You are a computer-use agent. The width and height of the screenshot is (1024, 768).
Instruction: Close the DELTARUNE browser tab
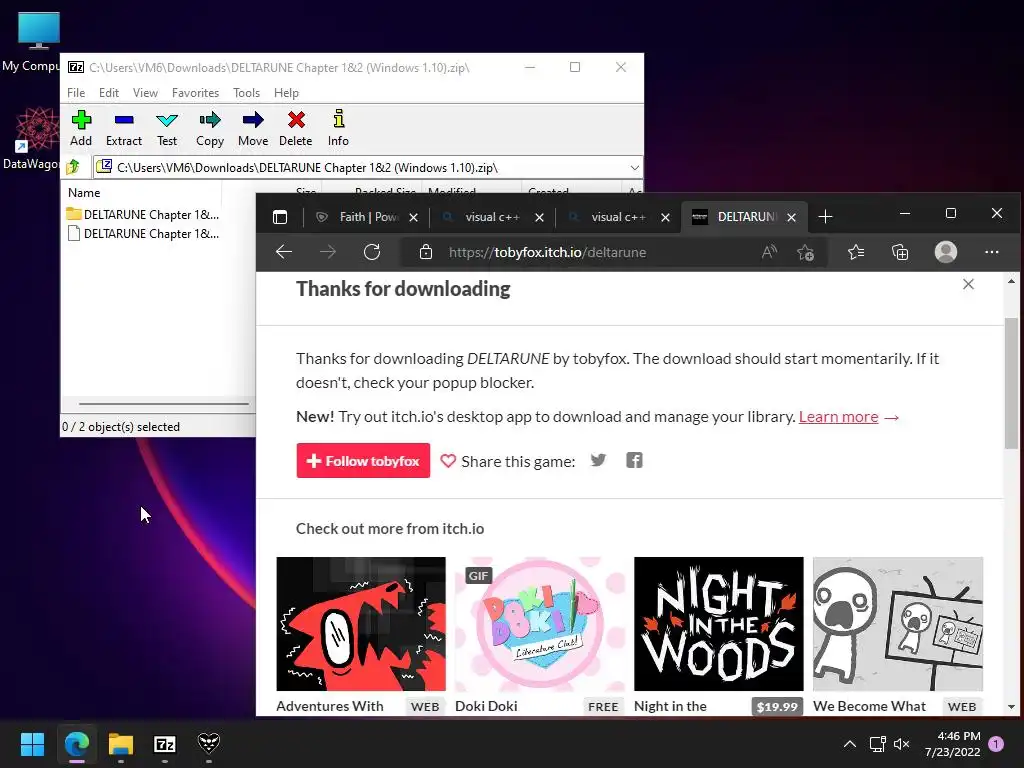(792, 217)
